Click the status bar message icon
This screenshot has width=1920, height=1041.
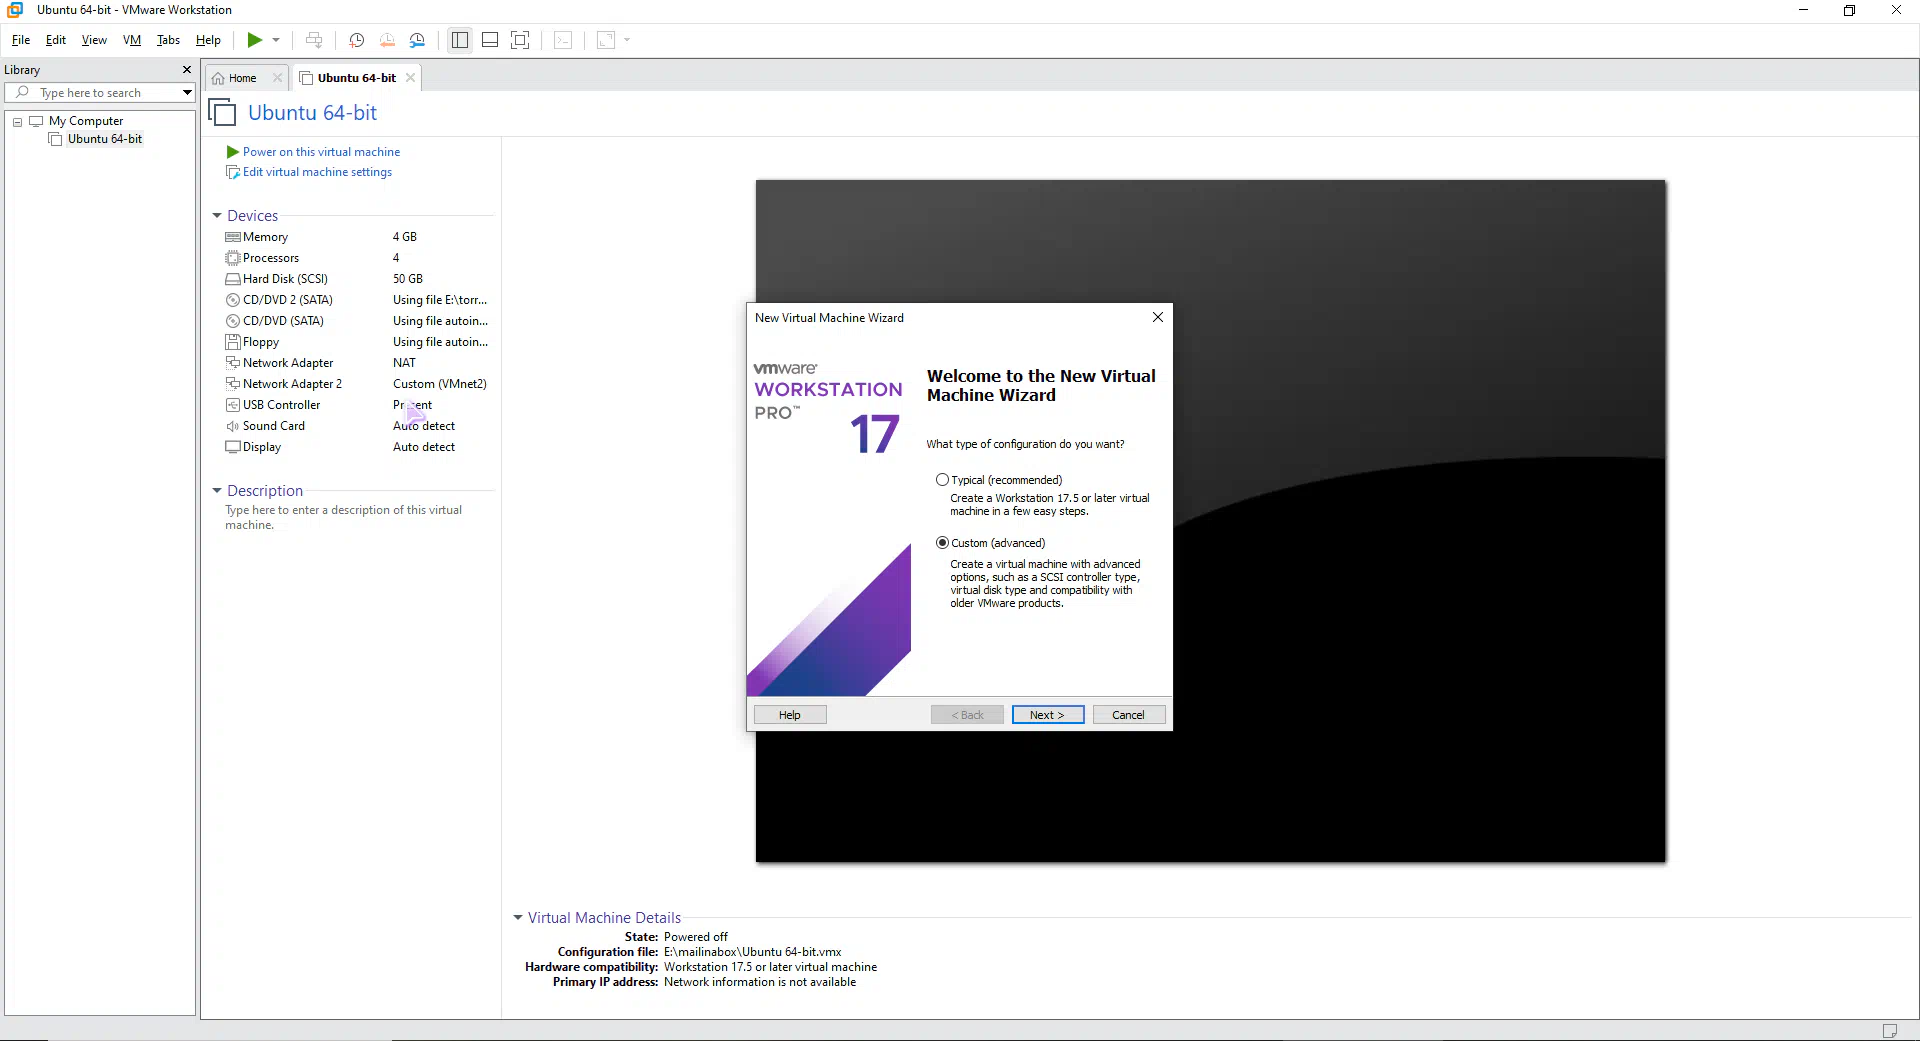point(1890,1030)
